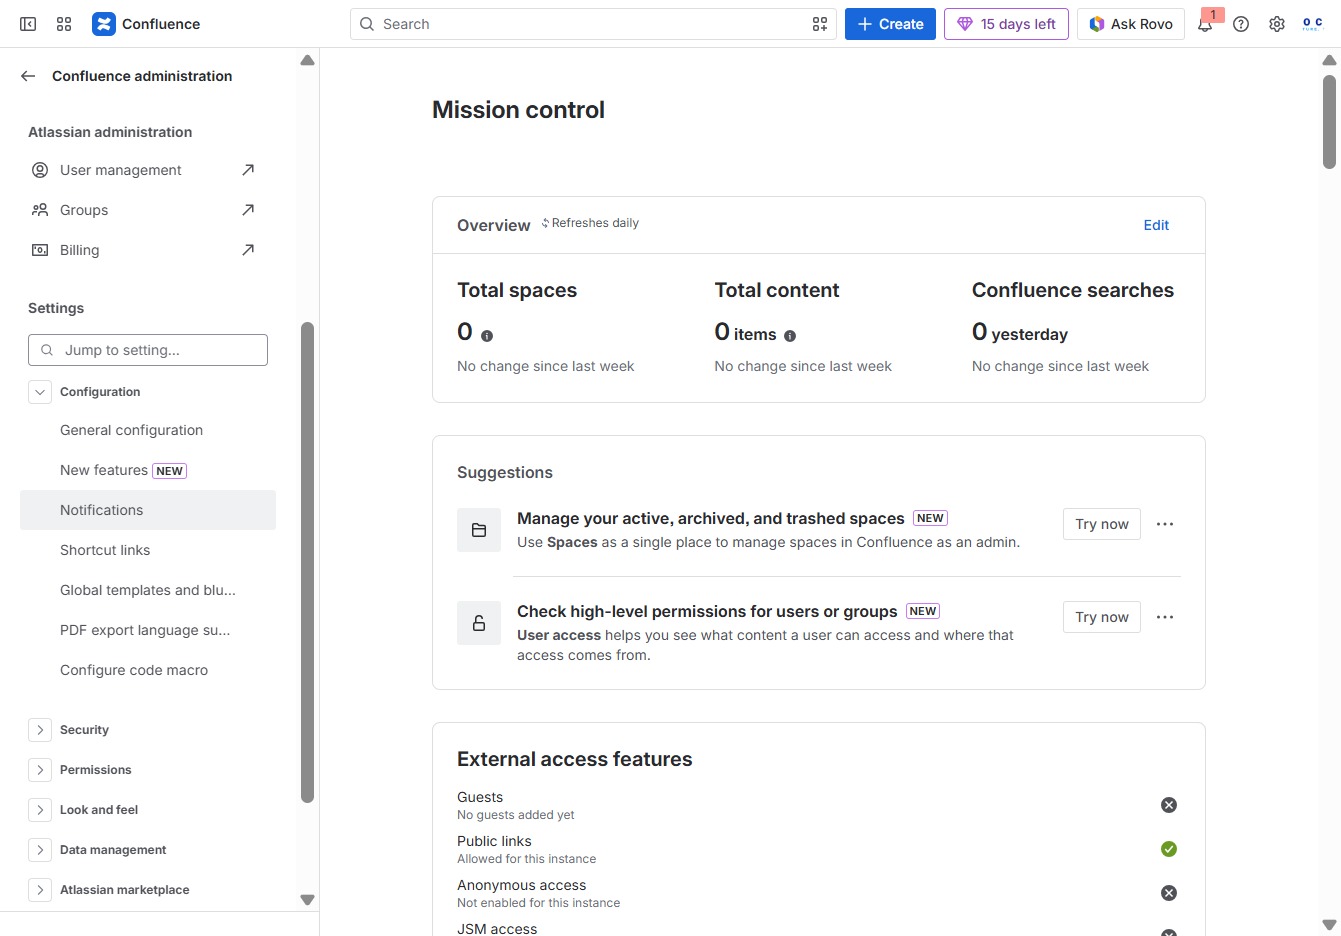Click the external link arrow for Billing

(248, 250)
